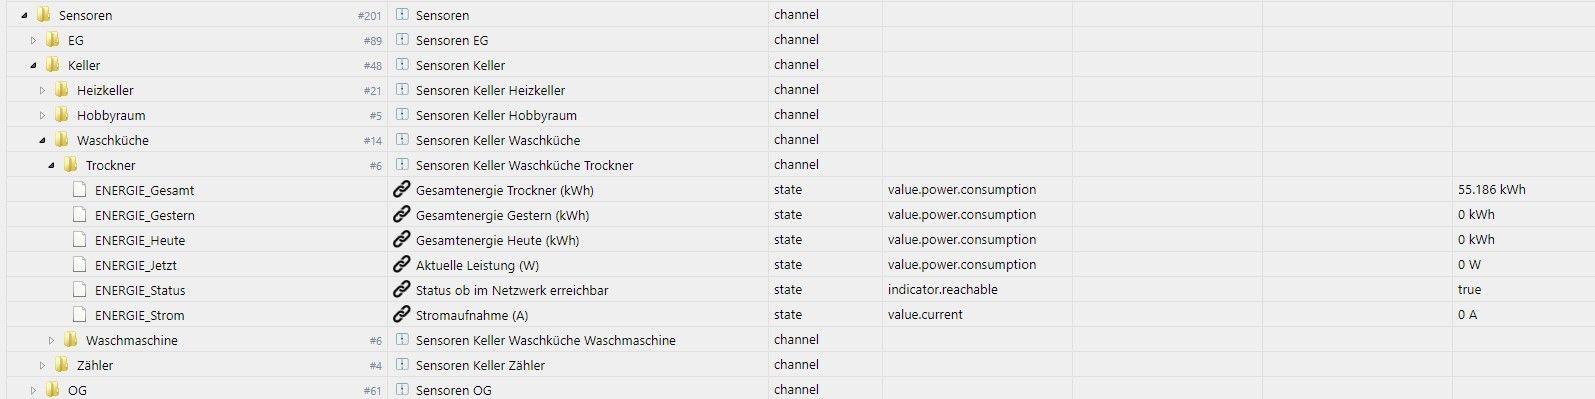
Task: Click the Zähler folder icon
Action: click(62, 365)
